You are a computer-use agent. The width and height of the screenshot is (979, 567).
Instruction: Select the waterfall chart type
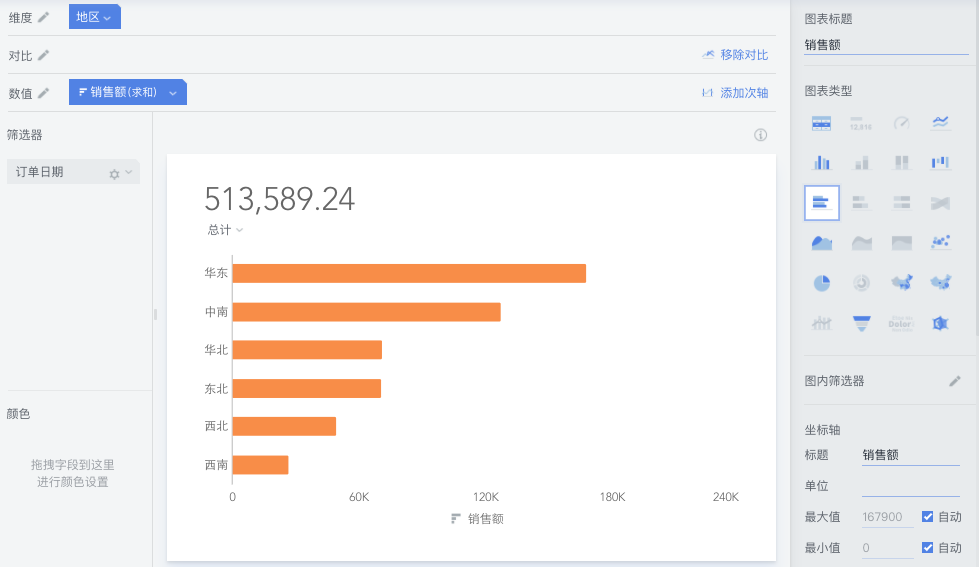coord(940,162)
